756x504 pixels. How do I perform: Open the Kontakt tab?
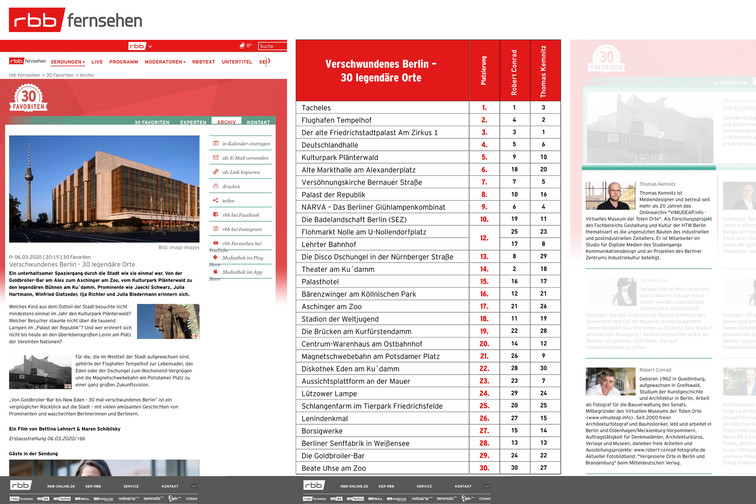258,121
